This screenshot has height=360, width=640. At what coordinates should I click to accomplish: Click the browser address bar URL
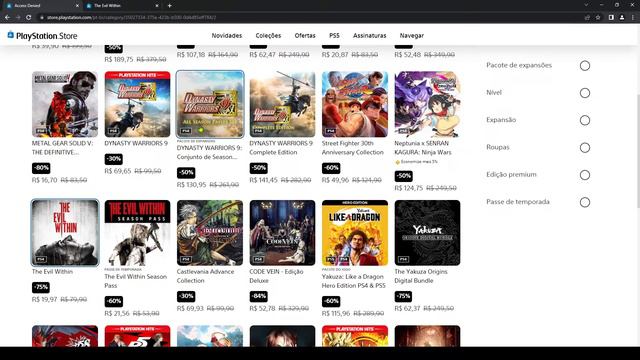(x=131, y=18)
